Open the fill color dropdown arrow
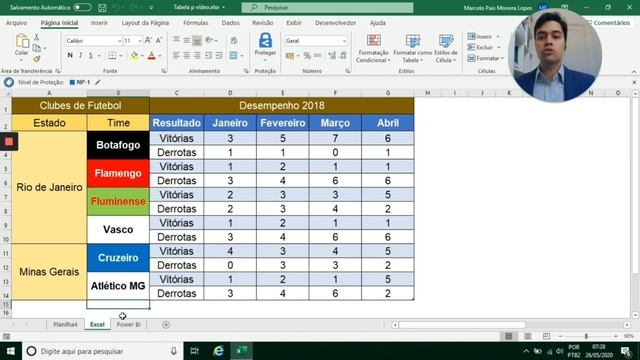 [x=142, y=56]
